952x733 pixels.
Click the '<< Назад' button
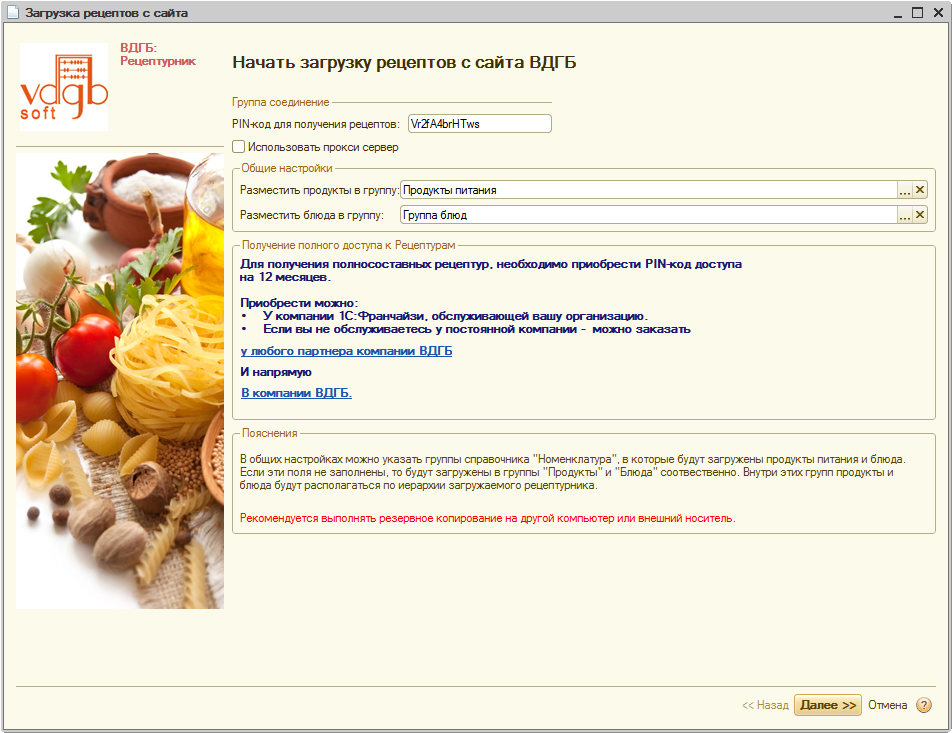pyautogui.click(x=765, y=705)
